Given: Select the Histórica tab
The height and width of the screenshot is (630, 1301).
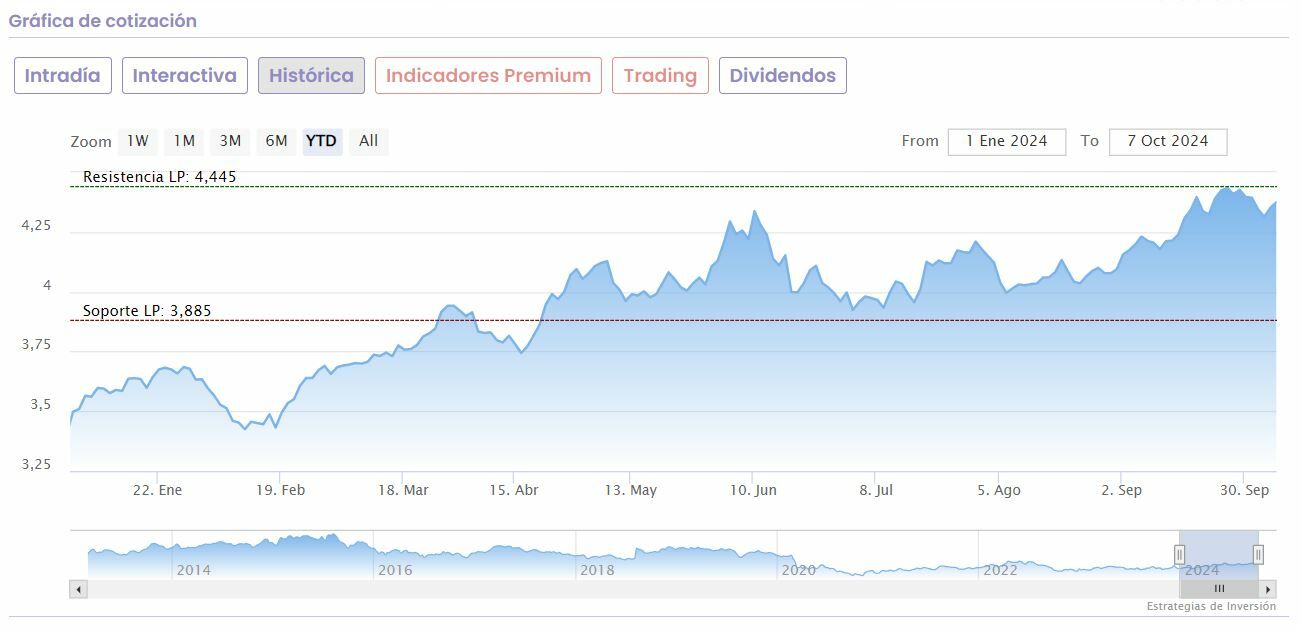Looking at the screenshot, I should pyautogui.click(x=311, y=76).
